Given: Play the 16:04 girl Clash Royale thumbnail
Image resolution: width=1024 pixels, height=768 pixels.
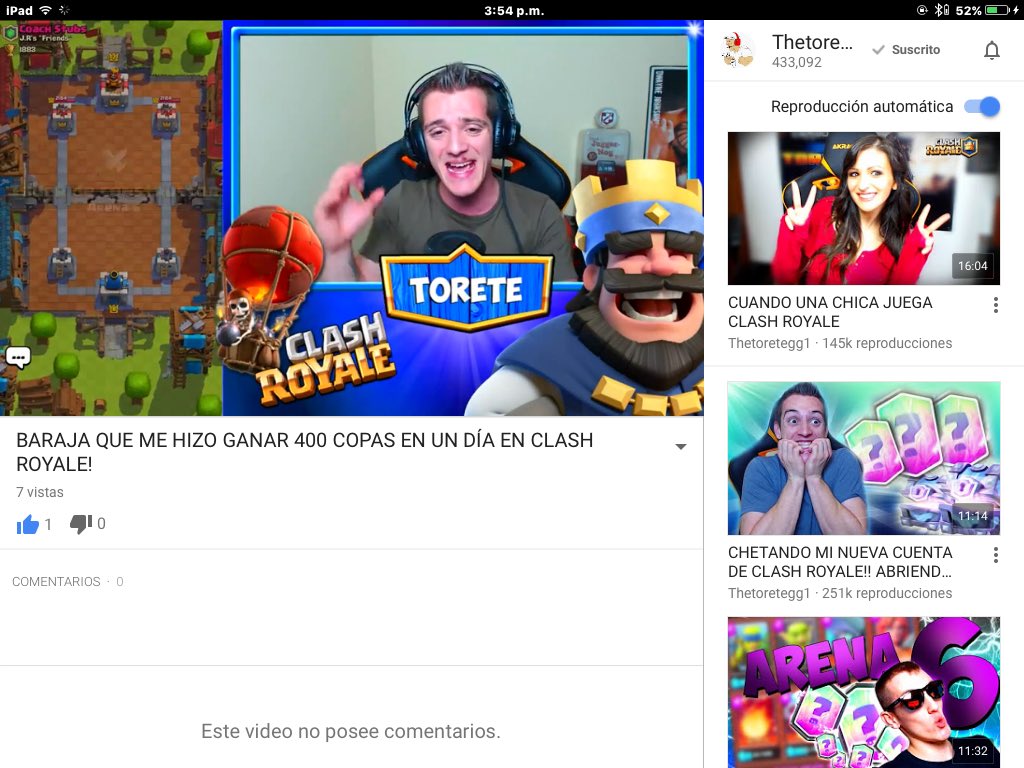Looking at the screenshot, I should pos(863,208).
